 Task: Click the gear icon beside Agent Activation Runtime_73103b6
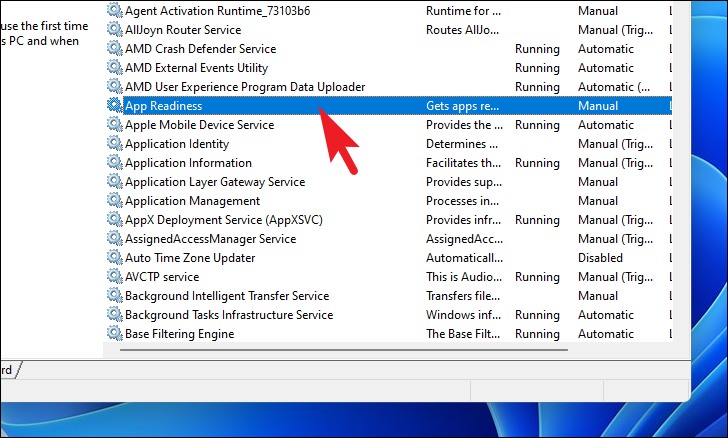[x=115, y=10]
